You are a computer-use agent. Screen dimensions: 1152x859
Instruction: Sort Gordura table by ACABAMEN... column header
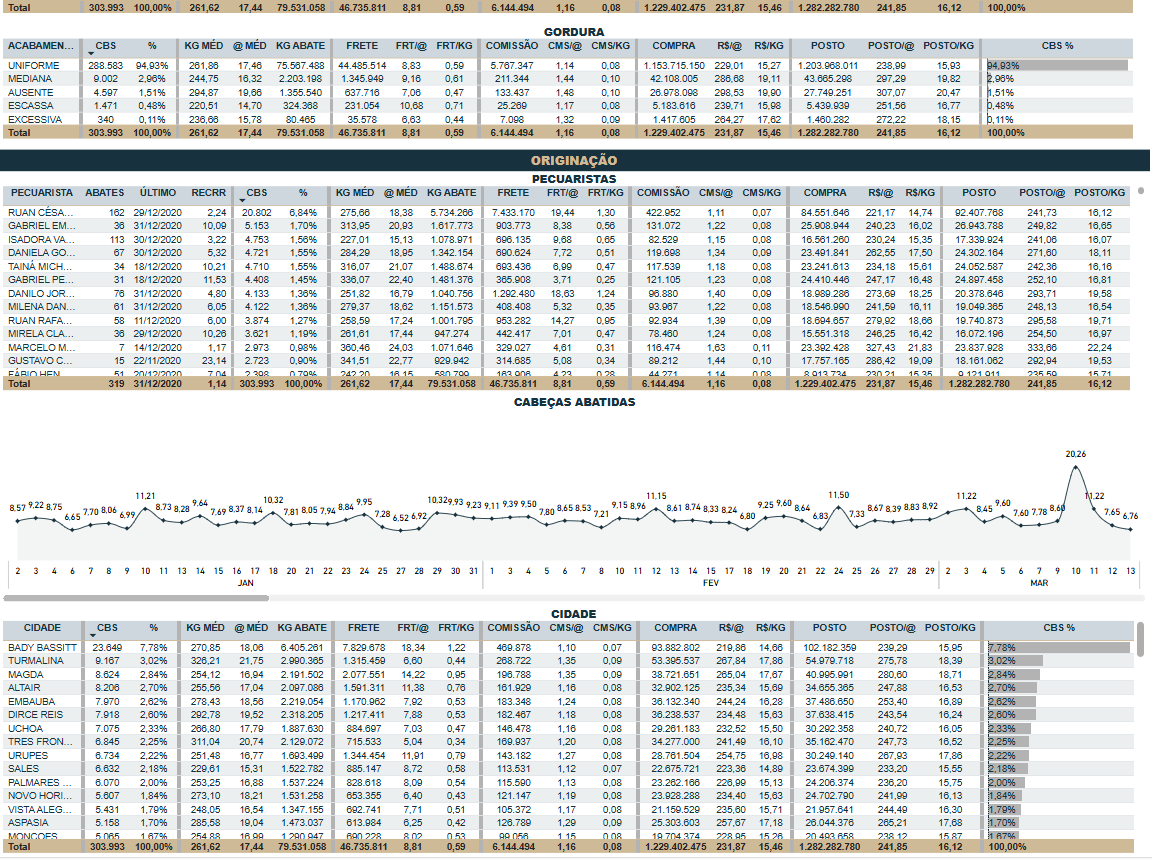tap(40, 46)
